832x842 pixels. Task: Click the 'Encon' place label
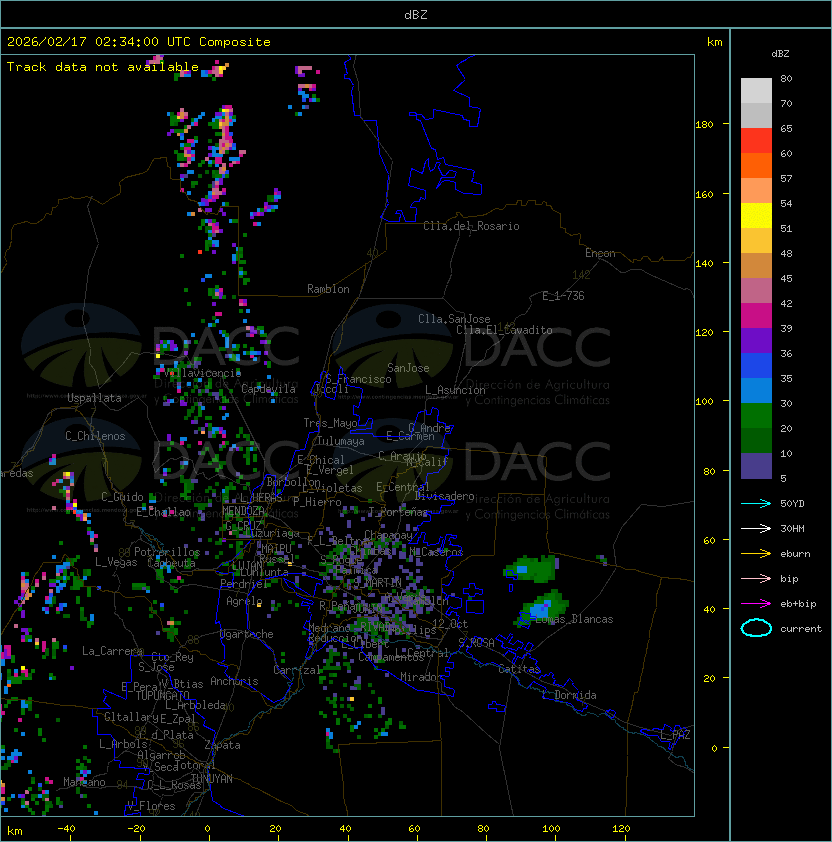pos(600,253)
